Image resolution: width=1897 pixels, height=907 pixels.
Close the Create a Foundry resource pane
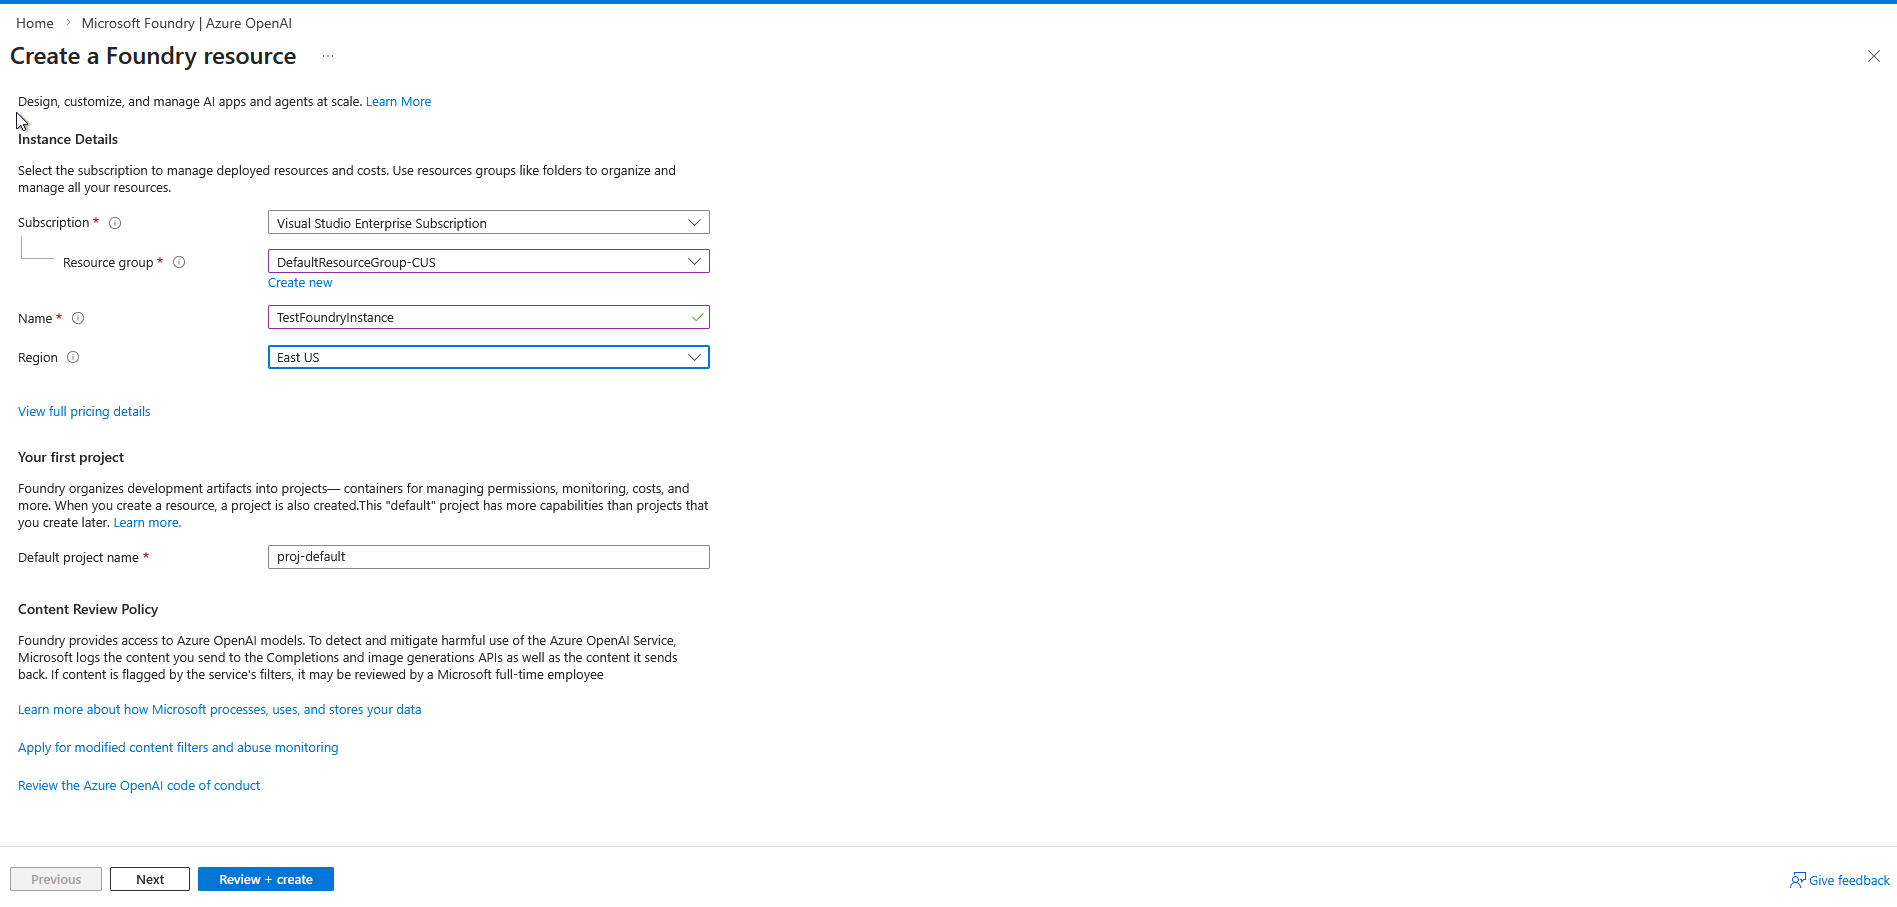pos(1874,56)
